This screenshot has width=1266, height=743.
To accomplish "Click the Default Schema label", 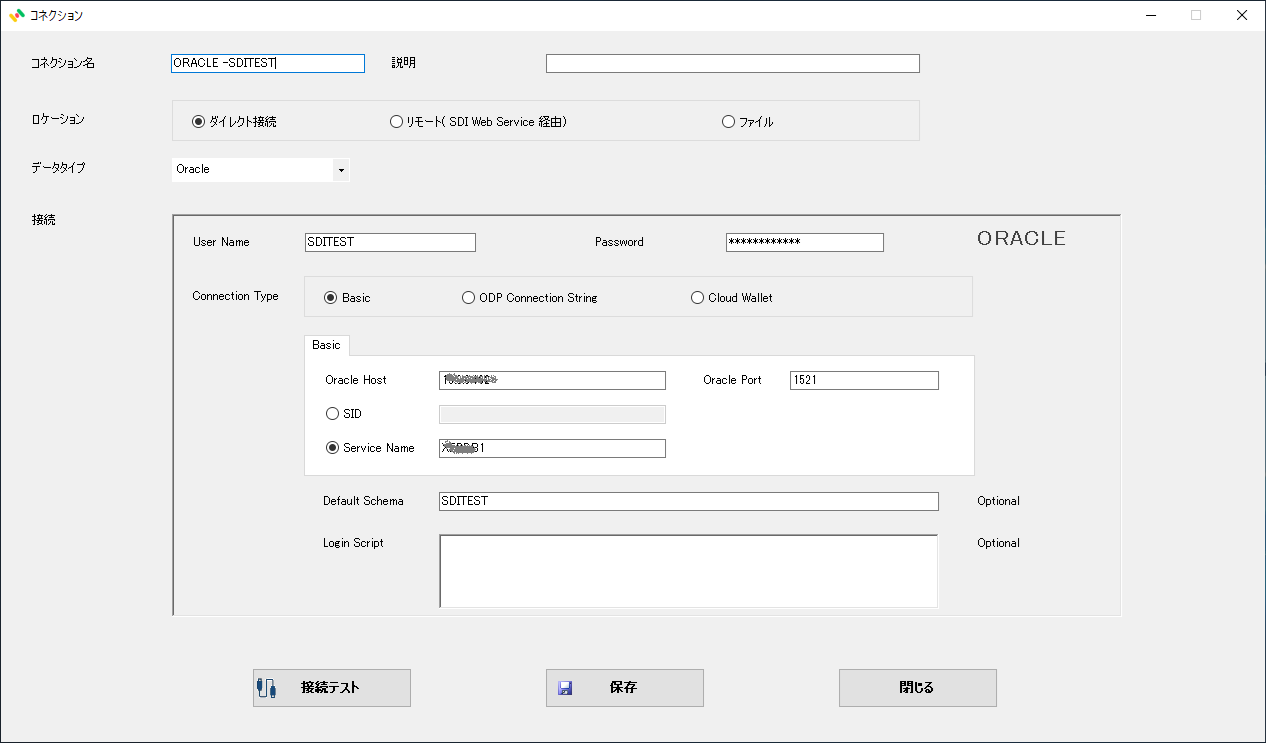I will 363,501.
